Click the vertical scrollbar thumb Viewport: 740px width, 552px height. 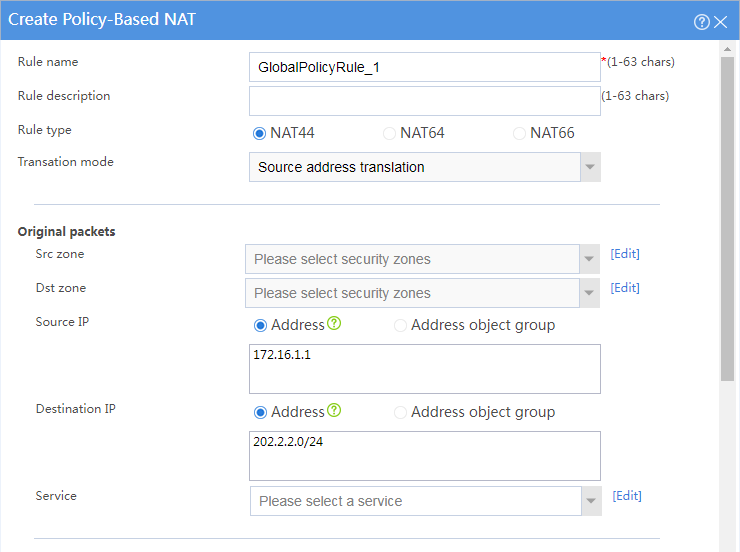(x=727, y=218)
